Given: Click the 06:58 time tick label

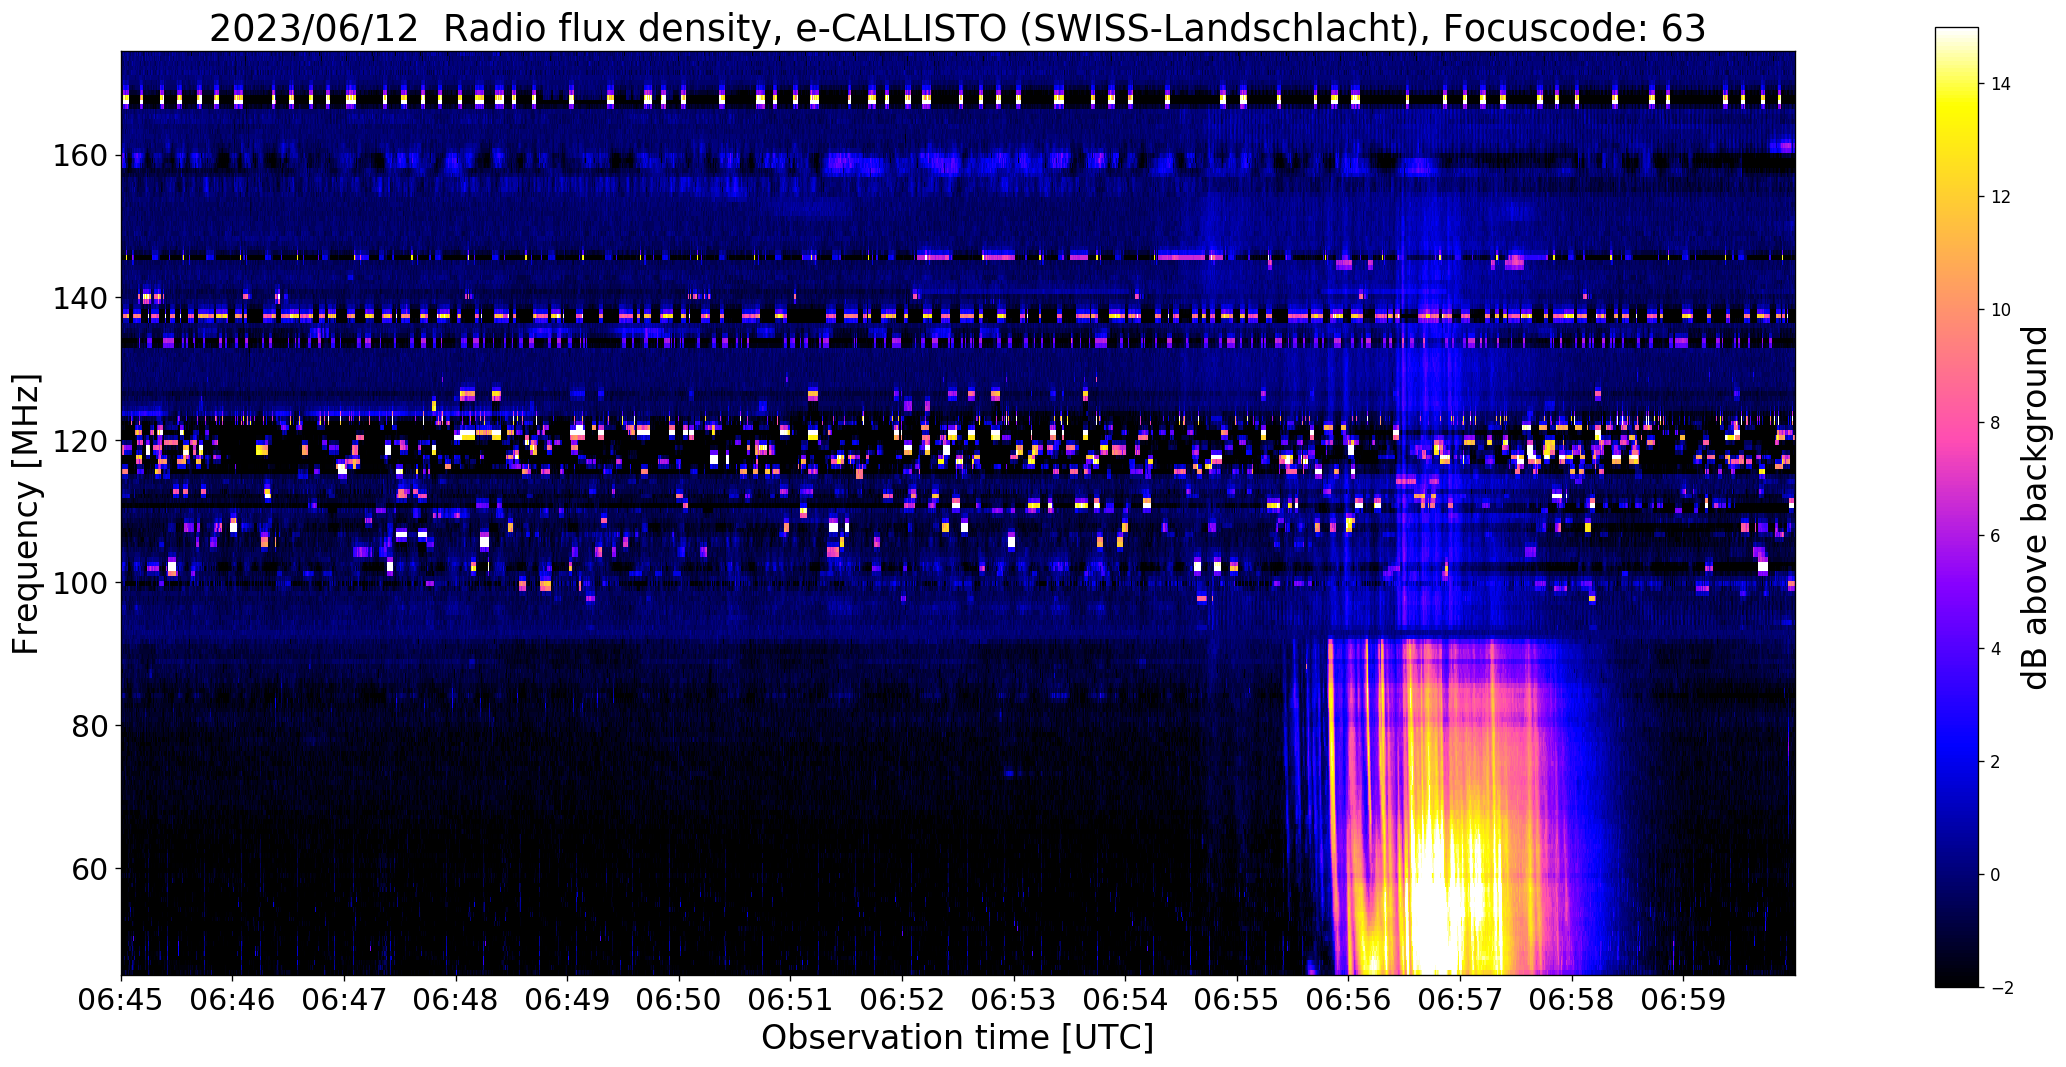Looking at the screenshot, I should [1573, 1001].
